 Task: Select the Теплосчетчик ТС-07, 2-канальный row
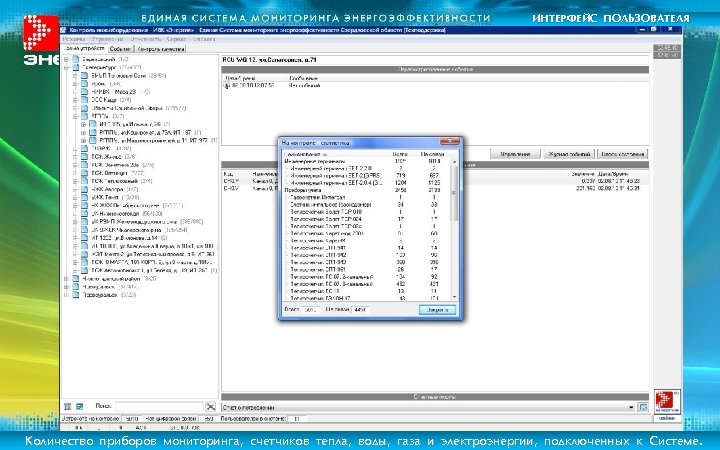pos(366,277)
